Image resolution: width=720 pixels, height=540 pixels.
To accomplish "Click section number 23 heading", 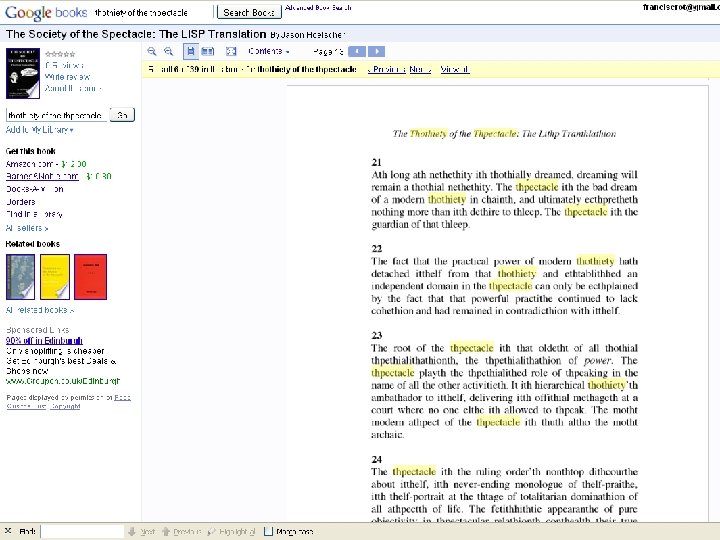I will point(377,335).
